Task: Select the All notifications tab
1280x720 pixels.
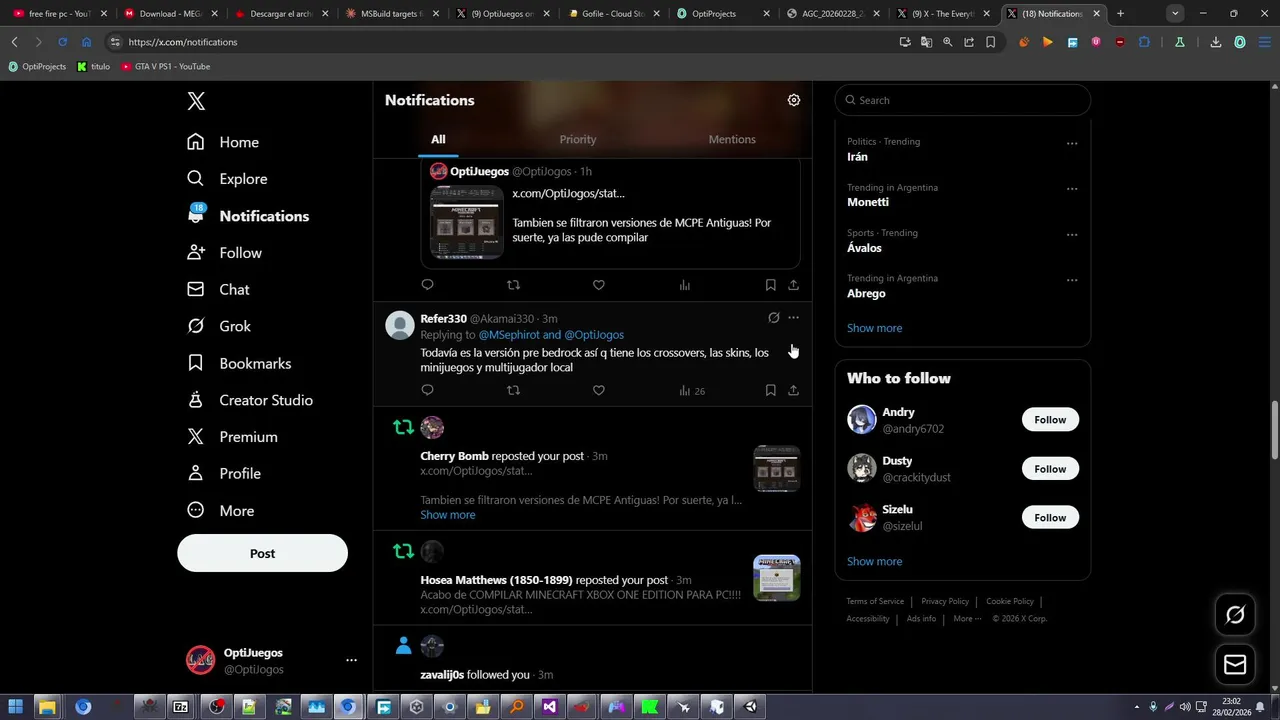Action: (438, 139)
